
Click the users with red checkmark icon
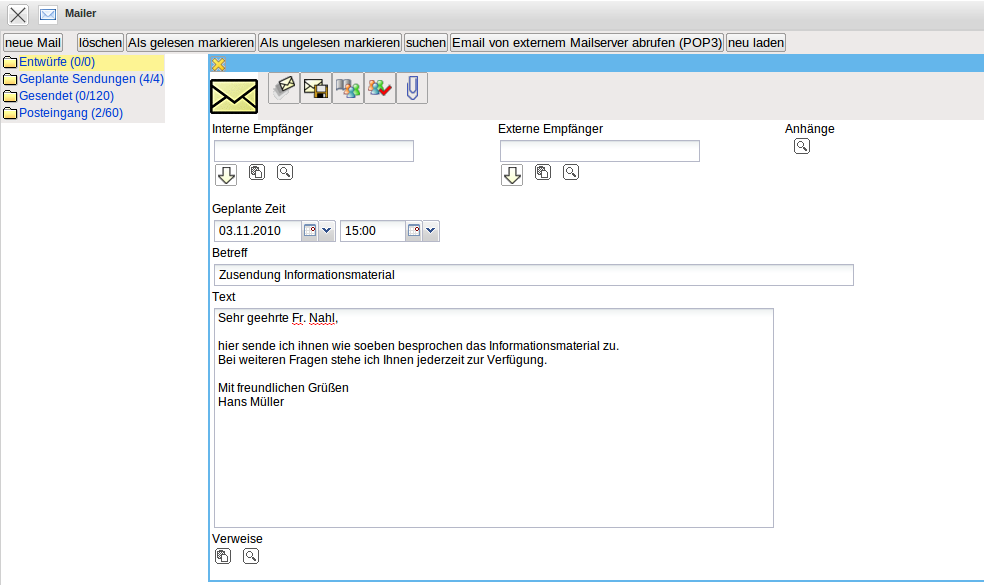pyautogui.click(x=380, y=88)
